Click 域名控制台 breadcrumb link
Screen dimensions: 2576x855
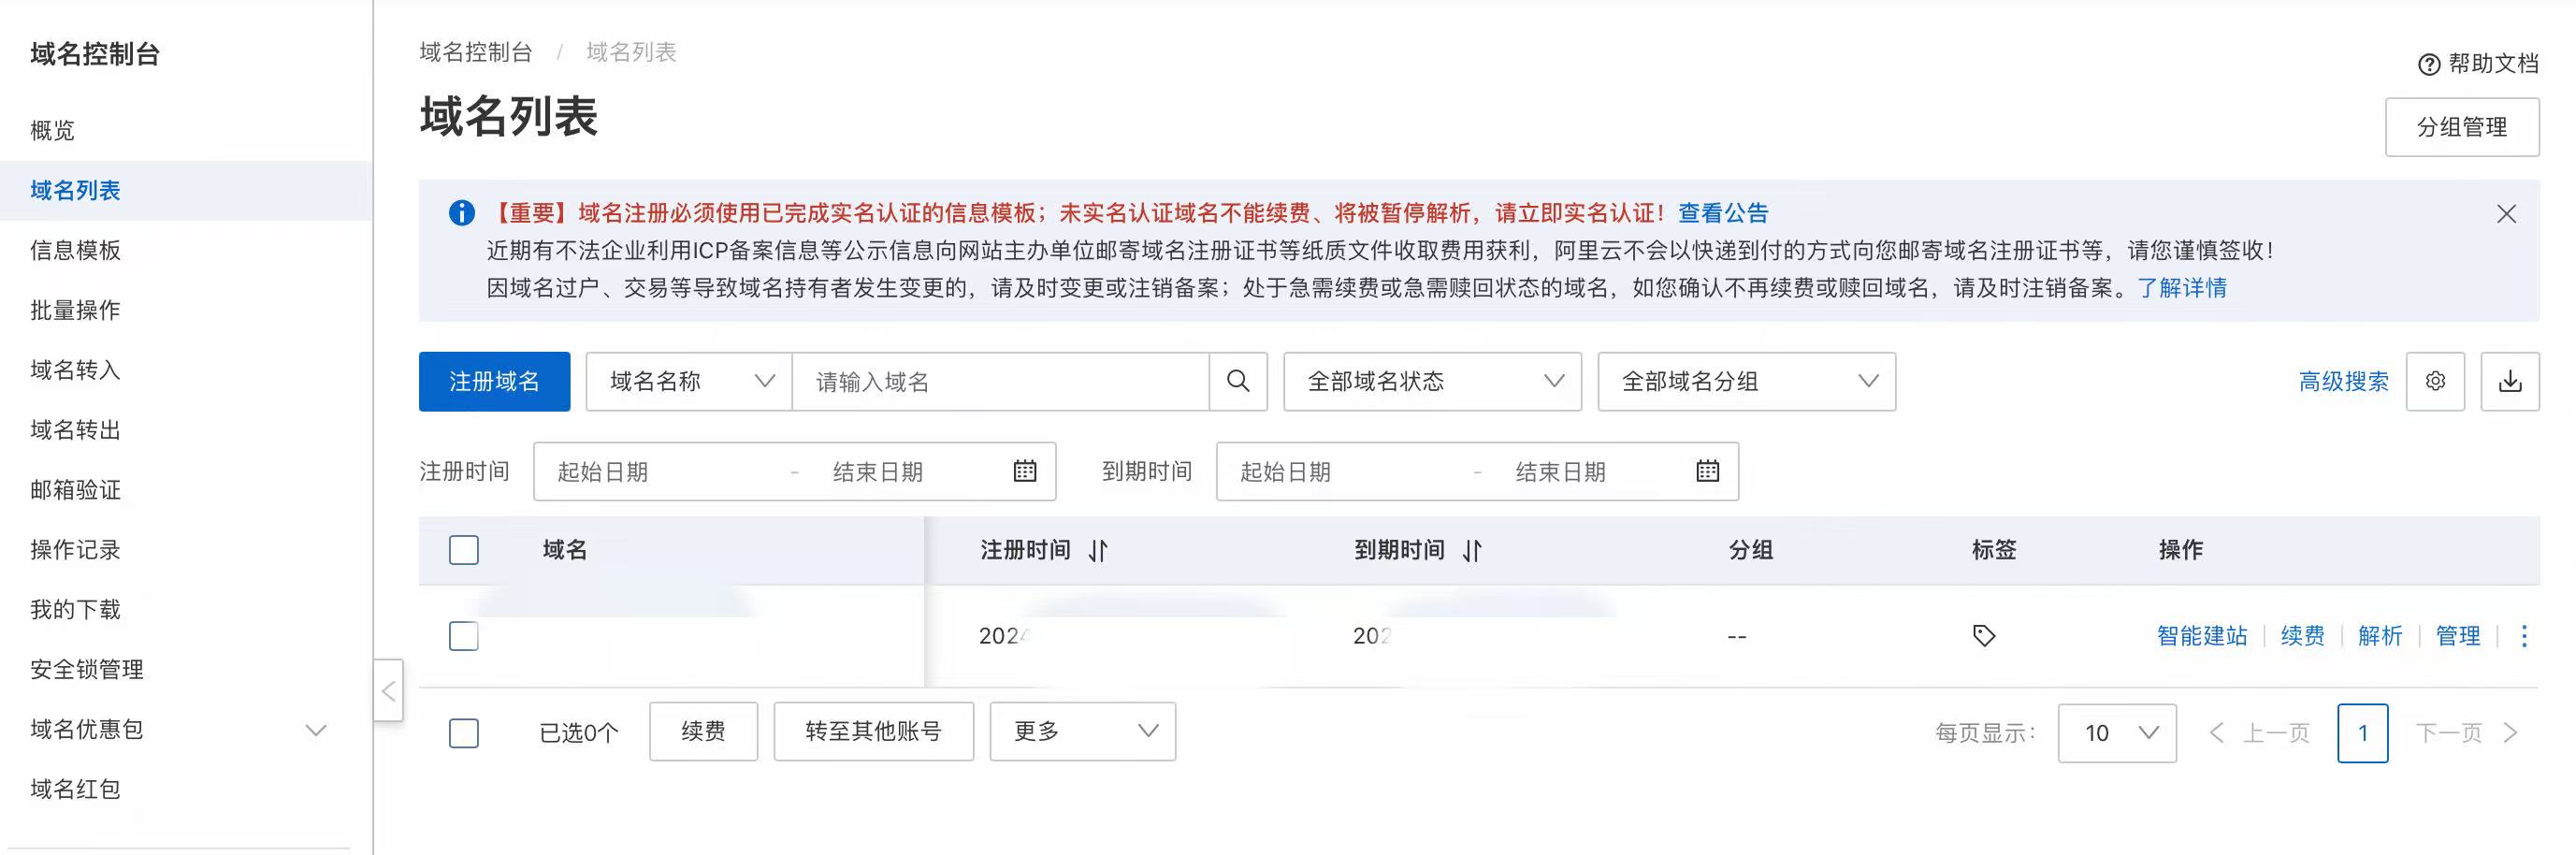(476, 52)
